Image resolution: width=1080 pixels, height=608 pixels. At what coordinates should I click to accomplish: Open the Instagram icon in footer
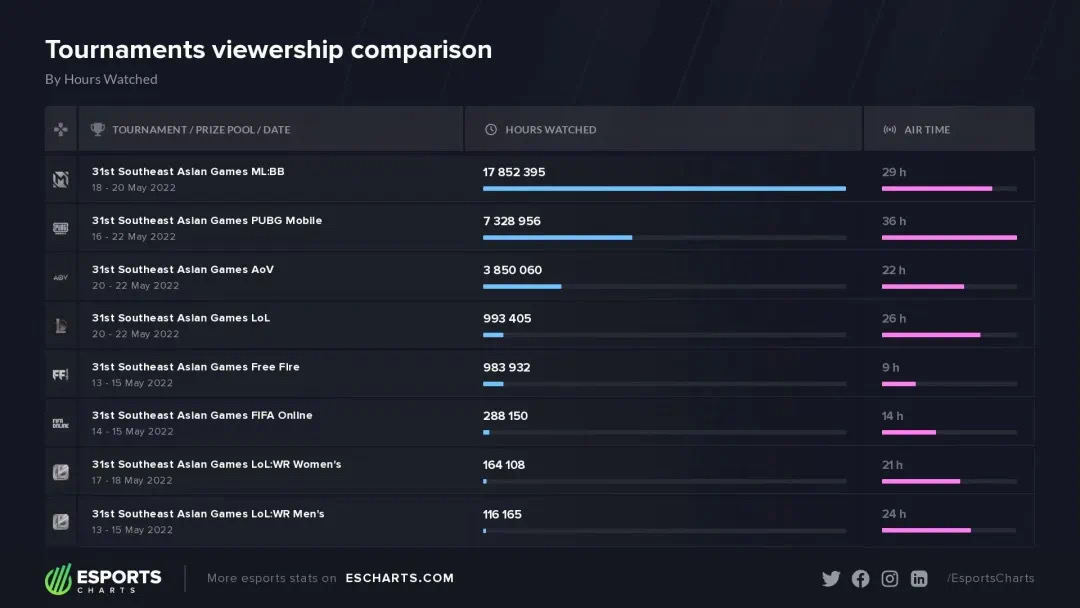[x=890, y=578]
